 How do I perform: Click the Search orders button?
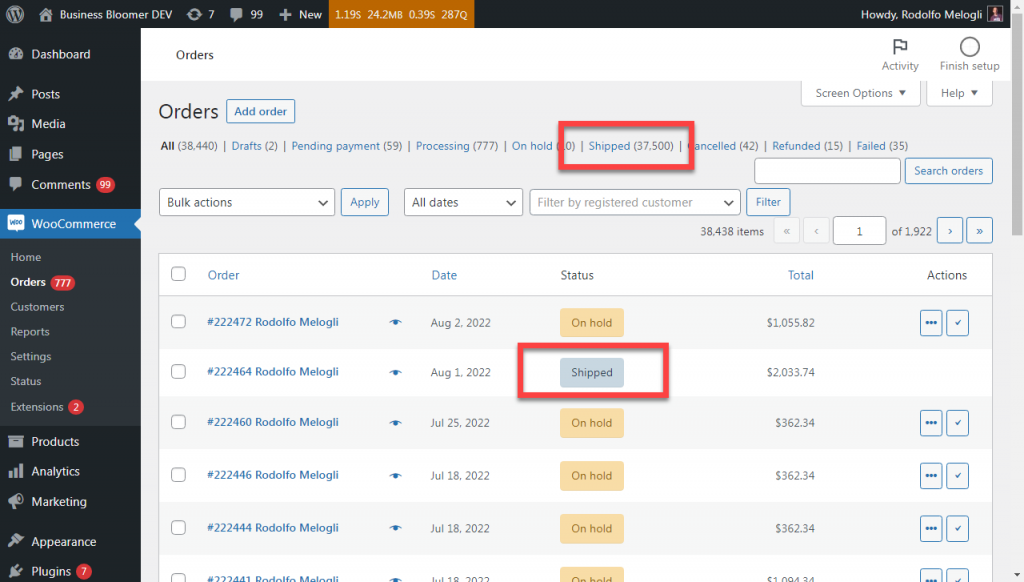(x=948, y=171)
